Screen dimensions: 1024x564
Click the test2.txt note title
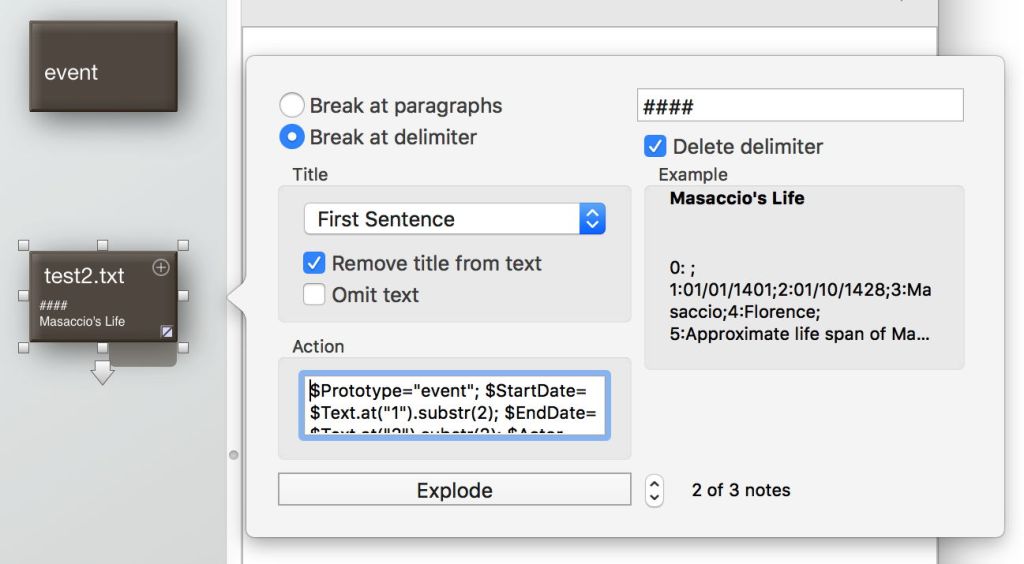click(84, 275)
